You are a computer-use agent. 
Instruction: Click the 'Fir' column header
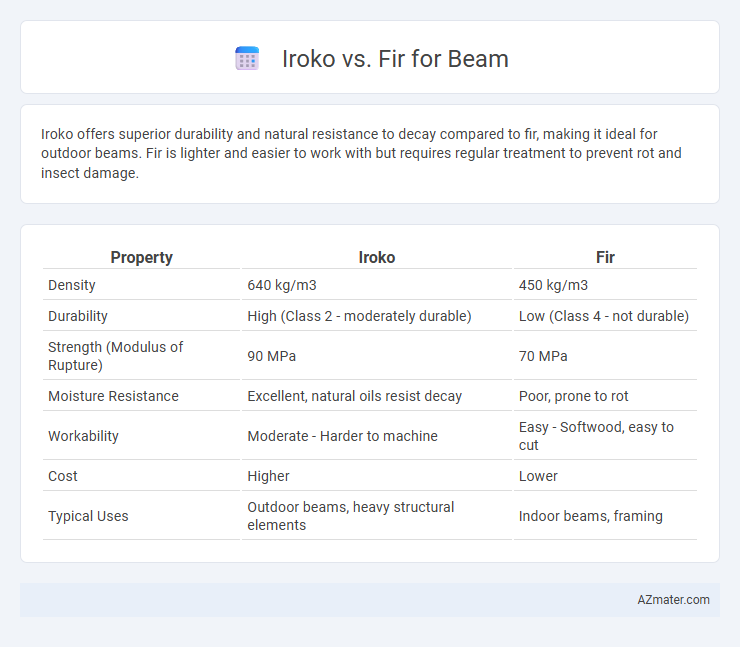605,257
